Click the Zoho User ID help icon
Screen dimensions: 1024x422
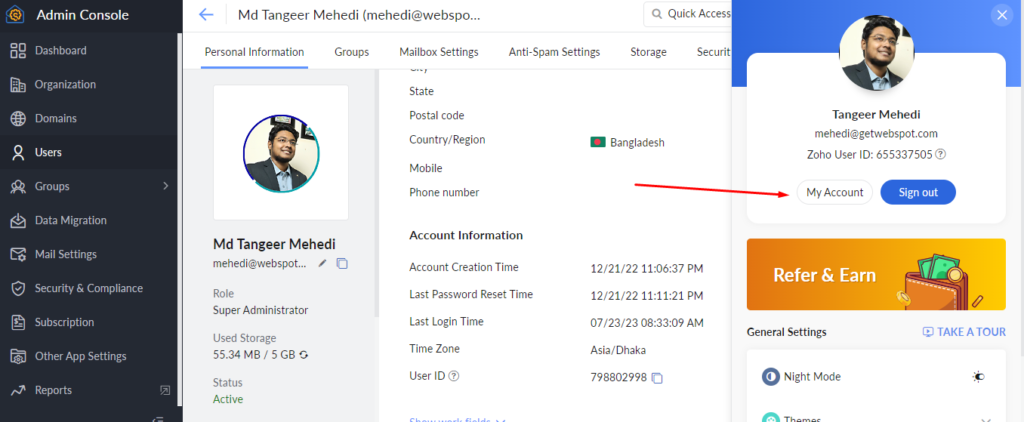pos(940,155)
